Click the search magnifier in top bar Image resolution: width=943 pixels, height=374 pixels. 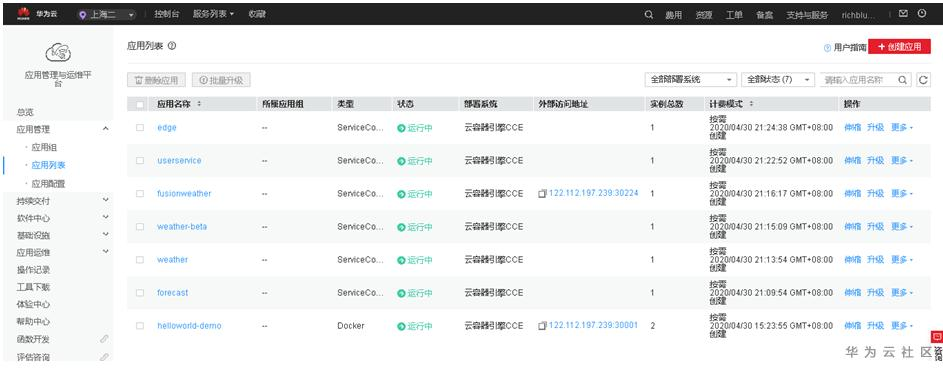(649, 14)
